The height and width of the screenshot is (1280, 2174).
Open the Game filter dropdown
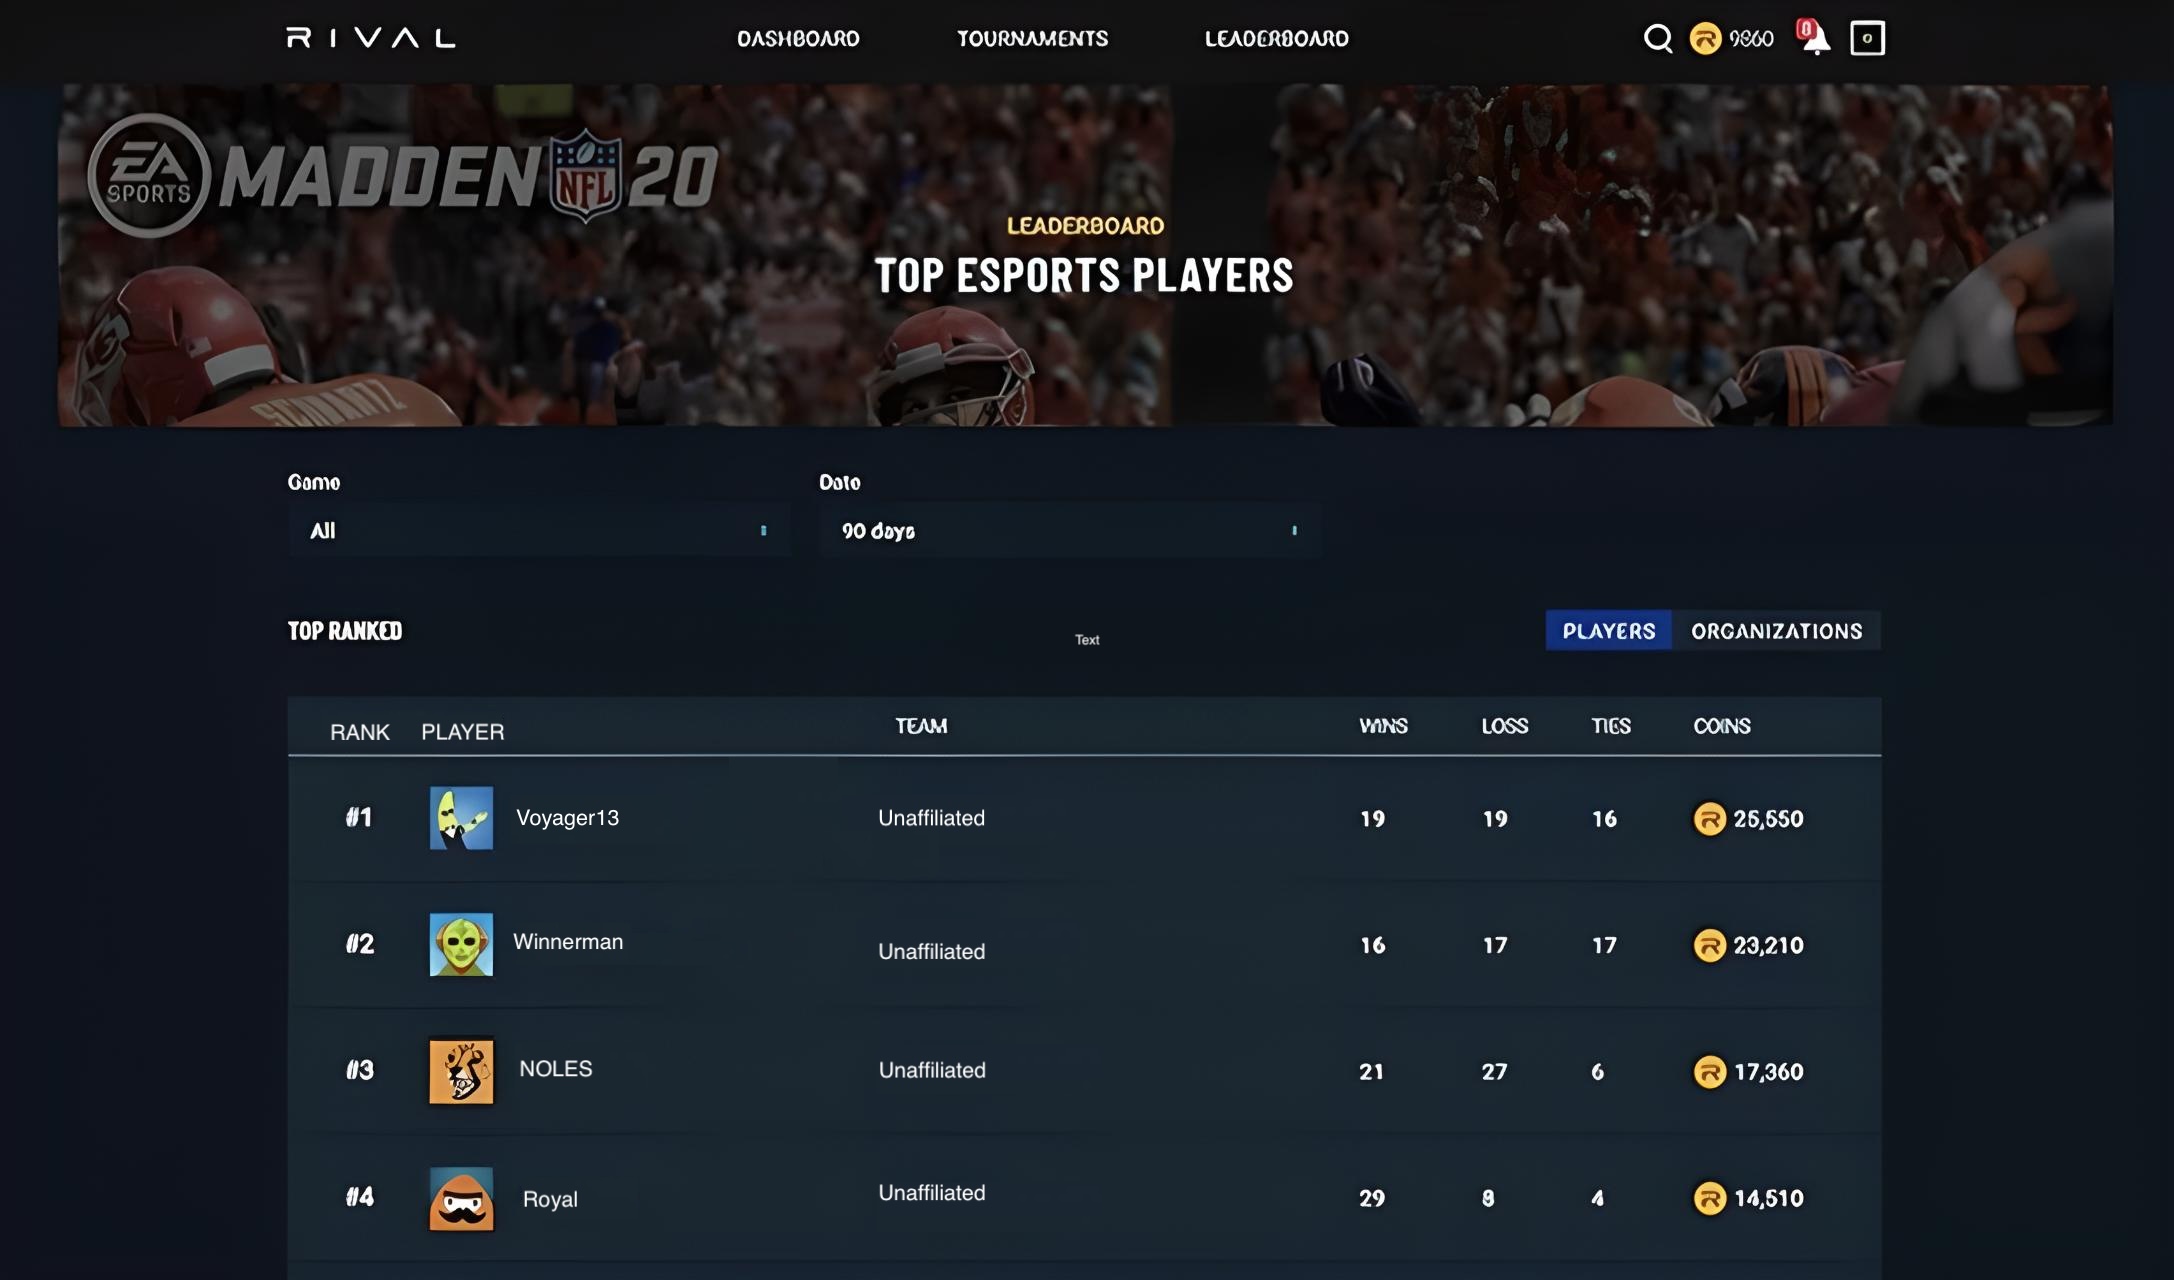(539, 530)
